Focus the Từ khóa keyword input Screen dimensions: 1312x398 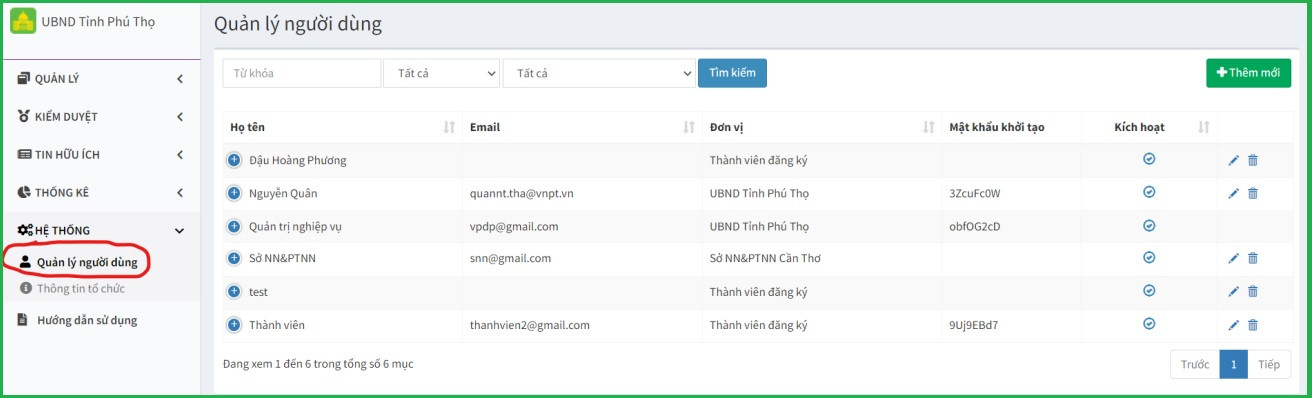[302, 73]
